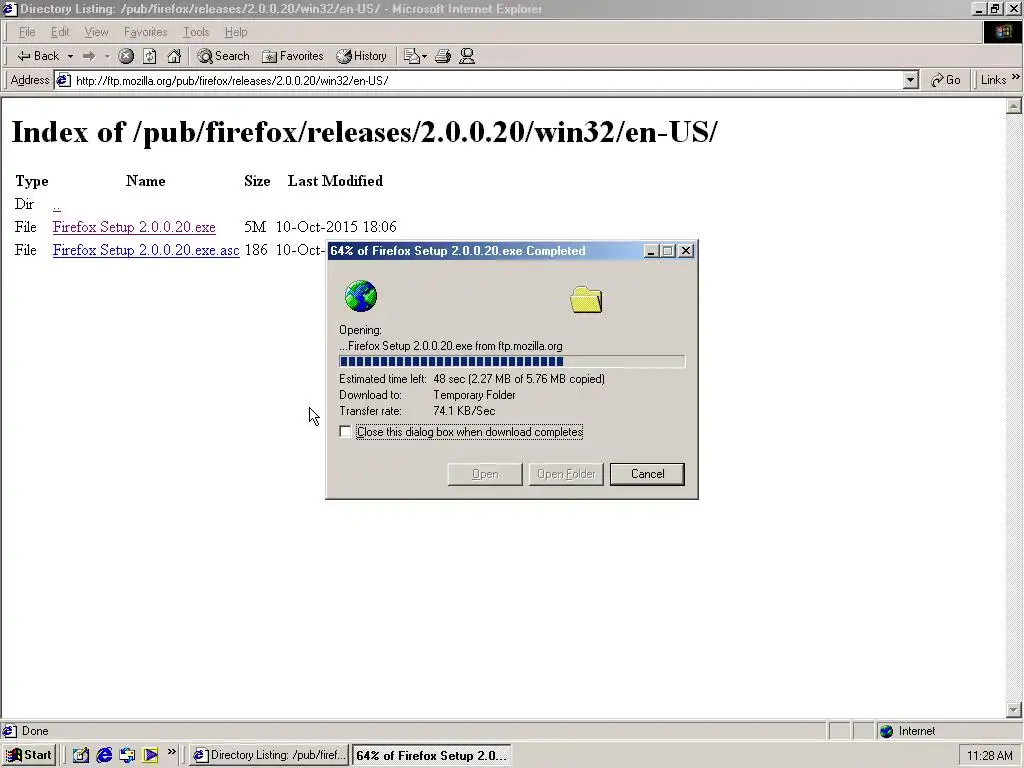
Task: Open the parent directory '..' link
Action: click(57, 204)
